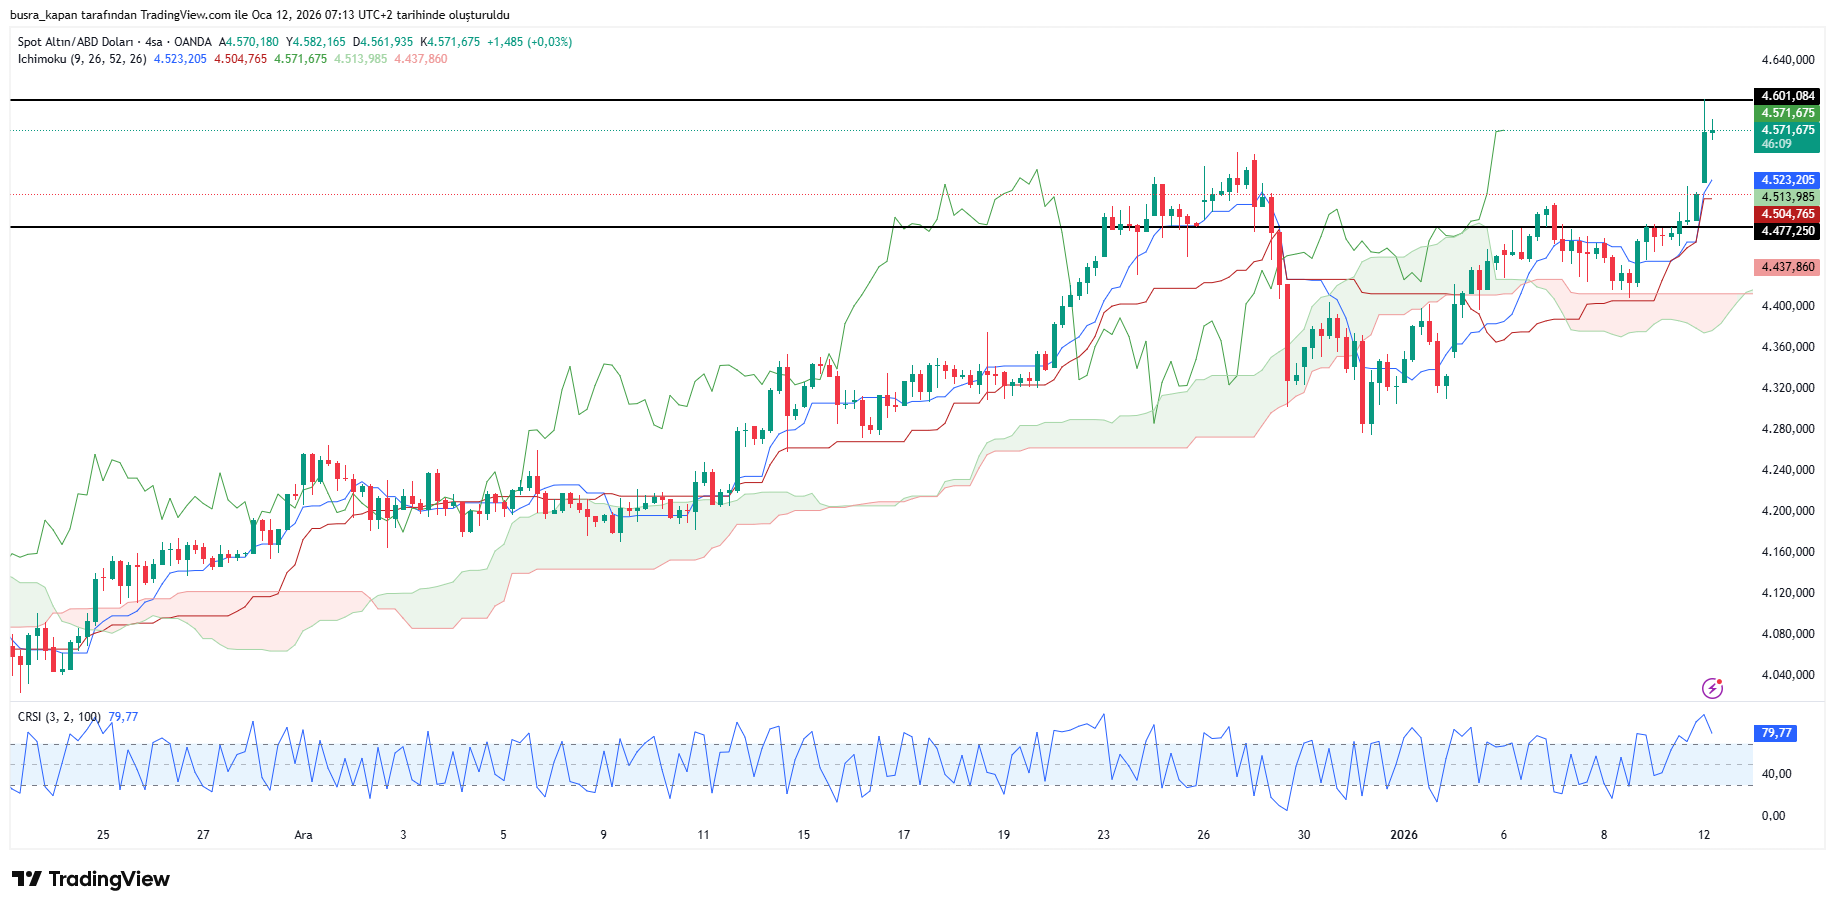Click the light green 4.513,985 axis label
This screenshot has width=1835, height=909.
pyautogui.click(x=1787, y=197)
